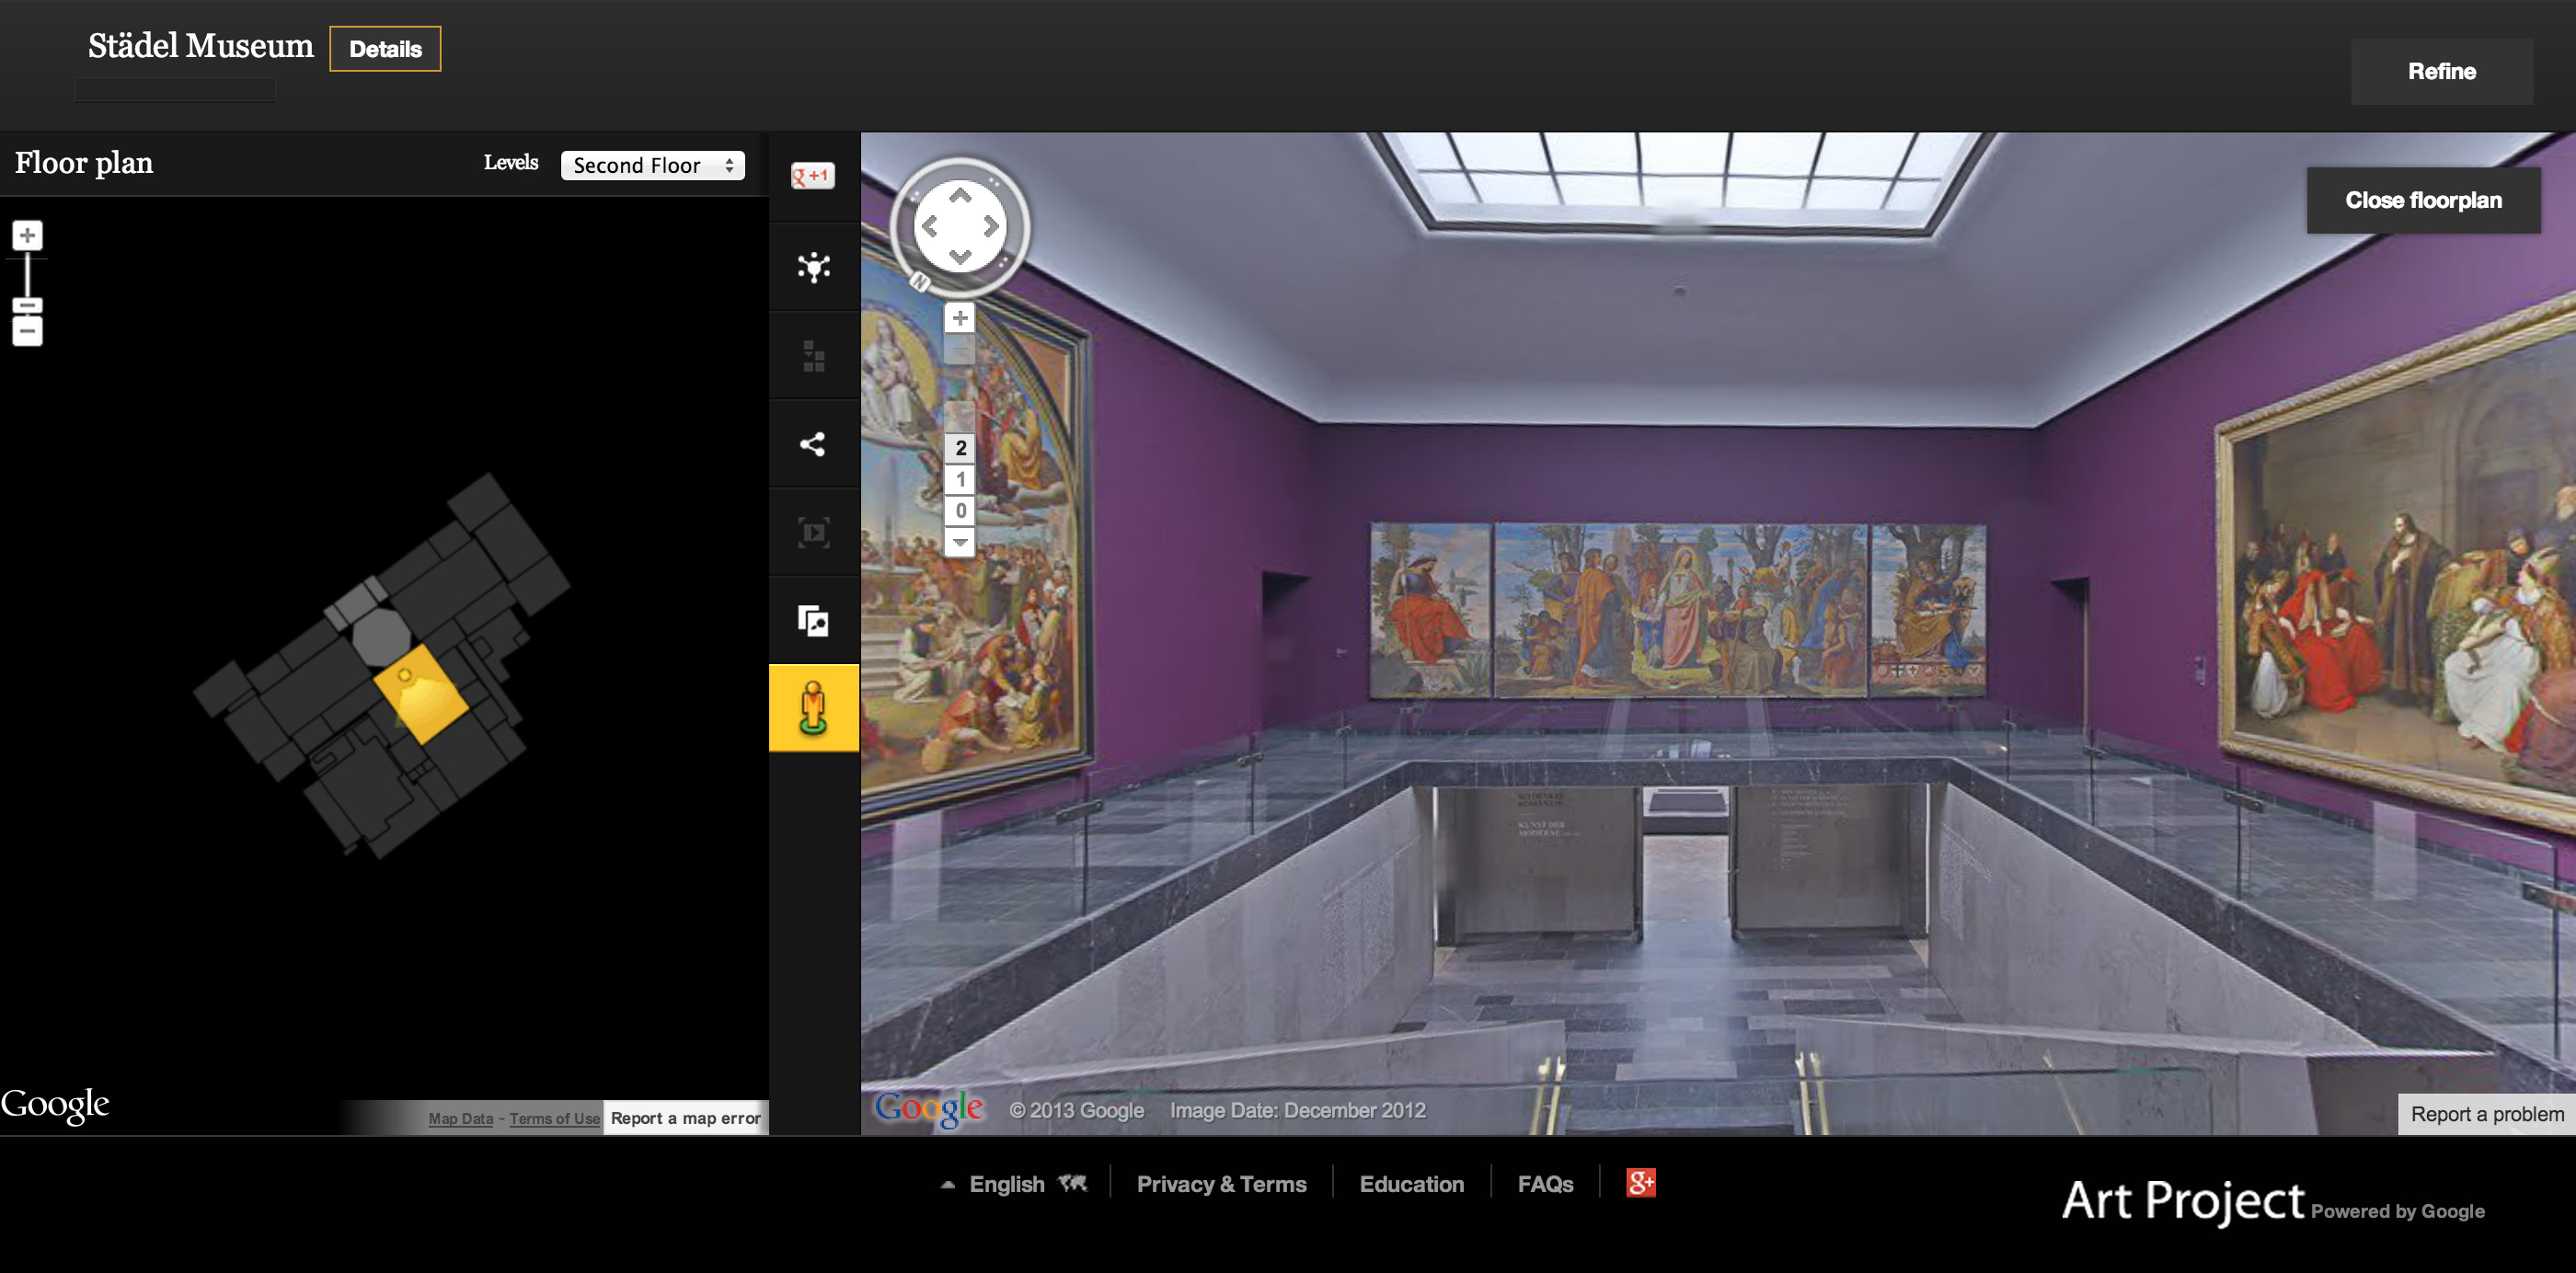Click the red Google+ icon in footer
The height and width of the screenshot is (1273, 2576).
[1640, 1183]
